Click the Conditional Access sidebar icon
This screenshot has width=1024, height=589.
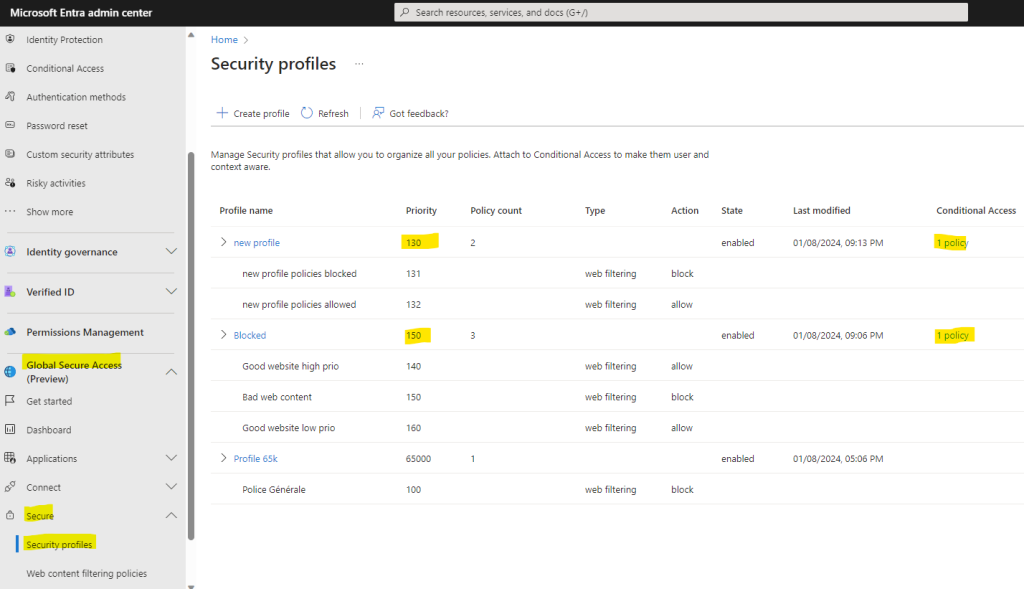pos(10,68)
